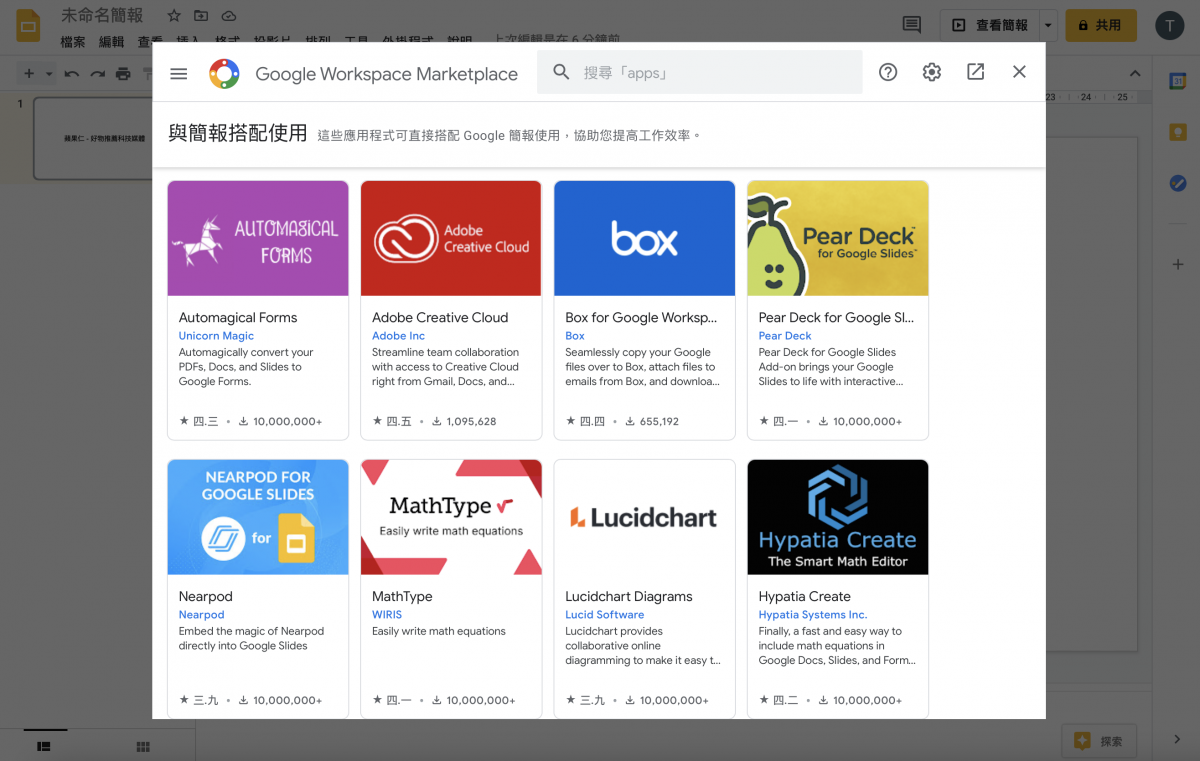Open the Hypatia Create card image
This screenshot has height=761, width=1200.
838,517
